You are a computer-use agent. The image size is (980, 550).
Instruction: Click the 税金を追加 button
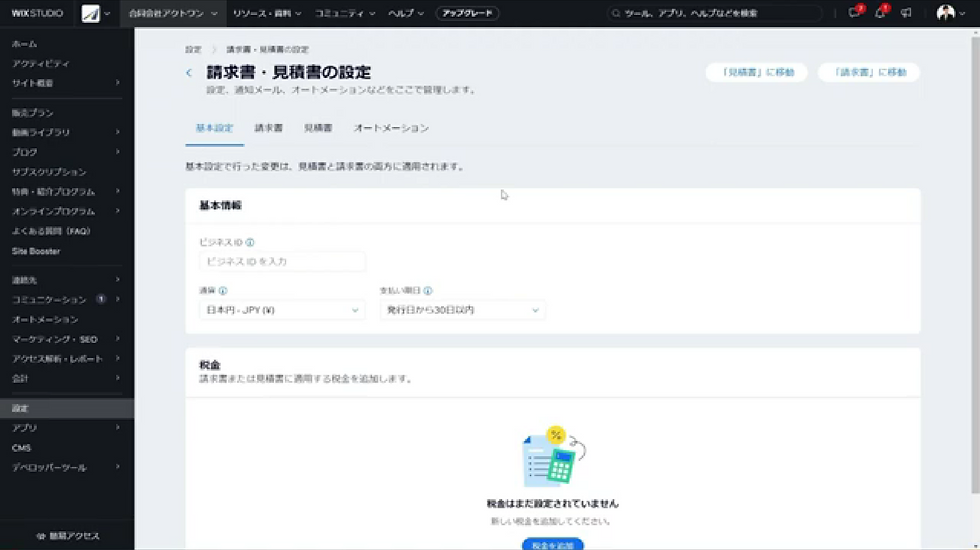[x=553, y=545]
